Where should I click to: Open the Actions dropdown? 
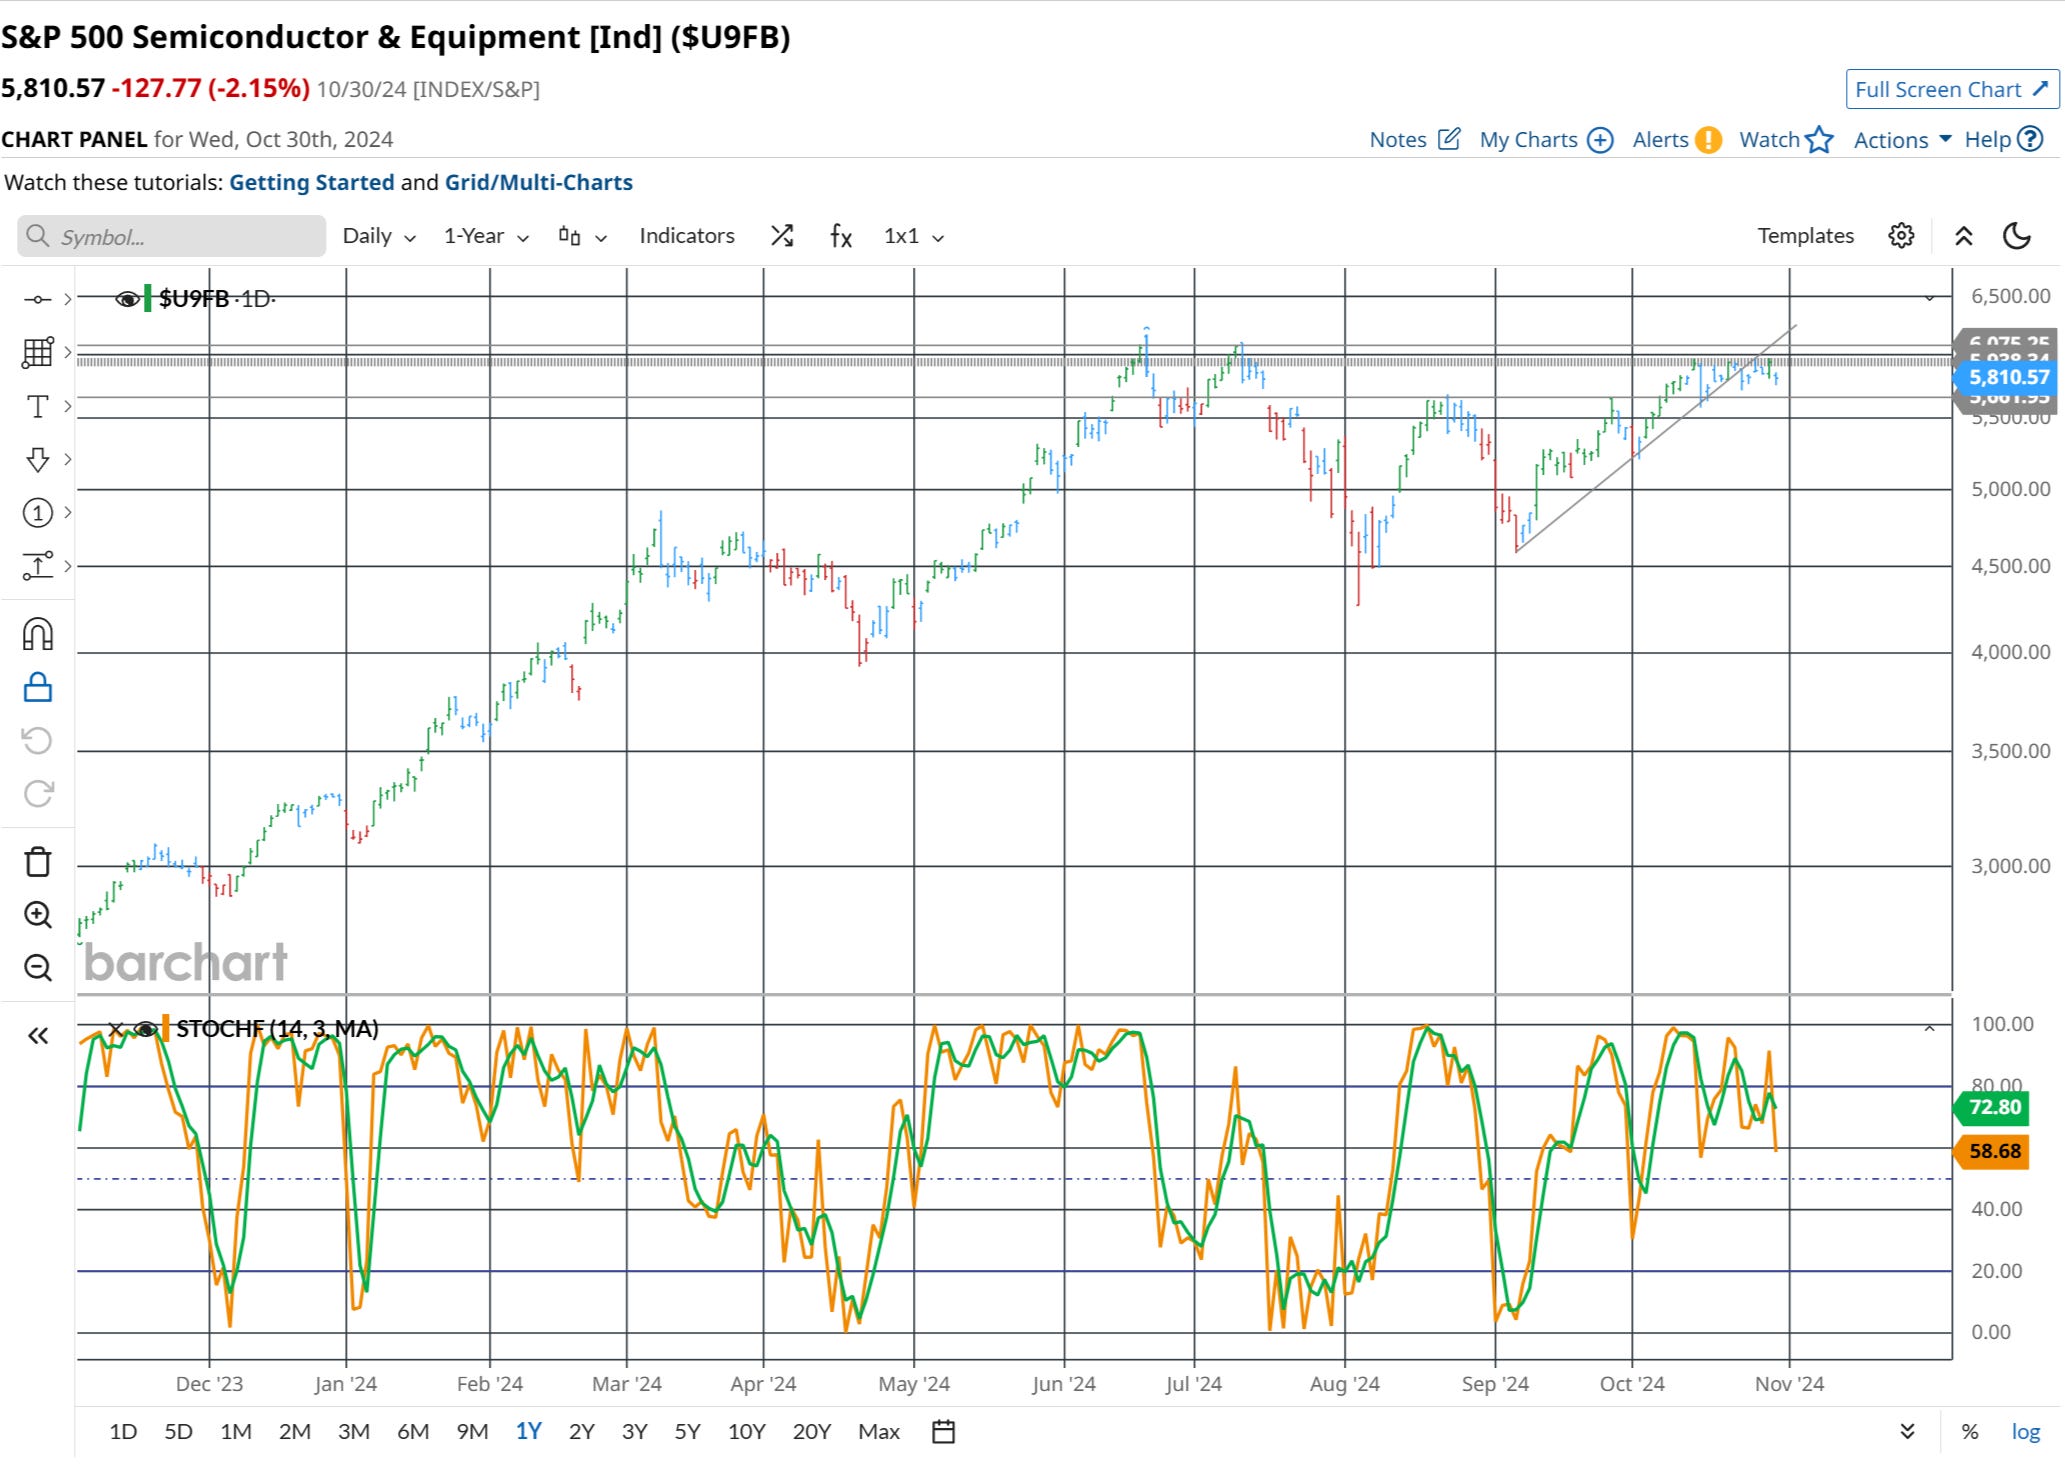(1902, 140)
